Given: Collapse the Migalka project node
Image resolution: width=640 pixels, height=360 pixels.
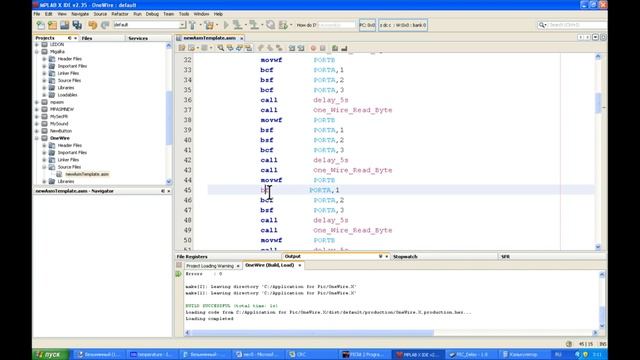Looking at the screenshot, I should [x=37, y=52].
